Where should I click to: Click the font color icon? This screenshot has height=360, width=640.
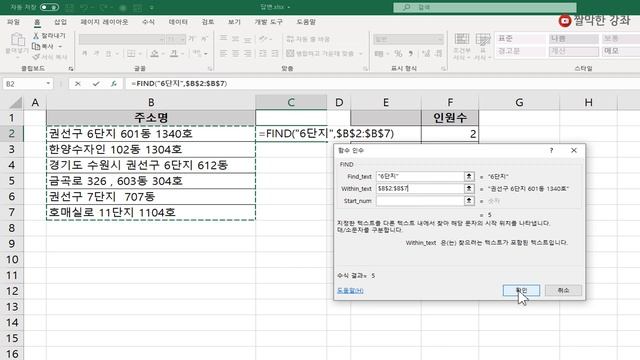tap(174, 53)
